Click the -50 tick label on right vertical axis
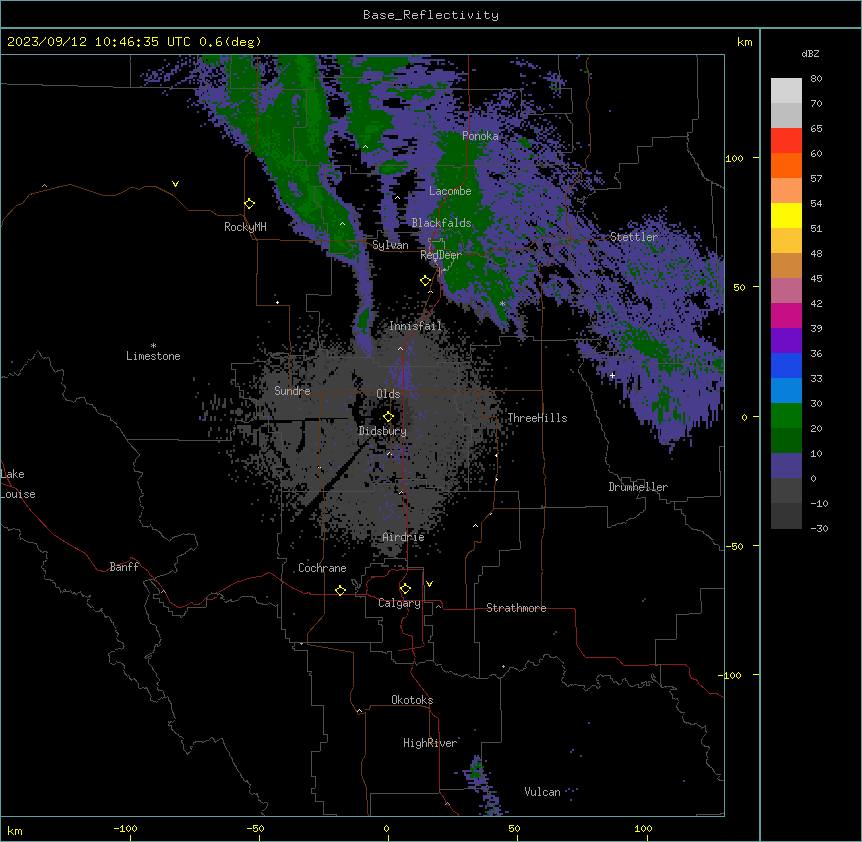 [x=734, y=546]
